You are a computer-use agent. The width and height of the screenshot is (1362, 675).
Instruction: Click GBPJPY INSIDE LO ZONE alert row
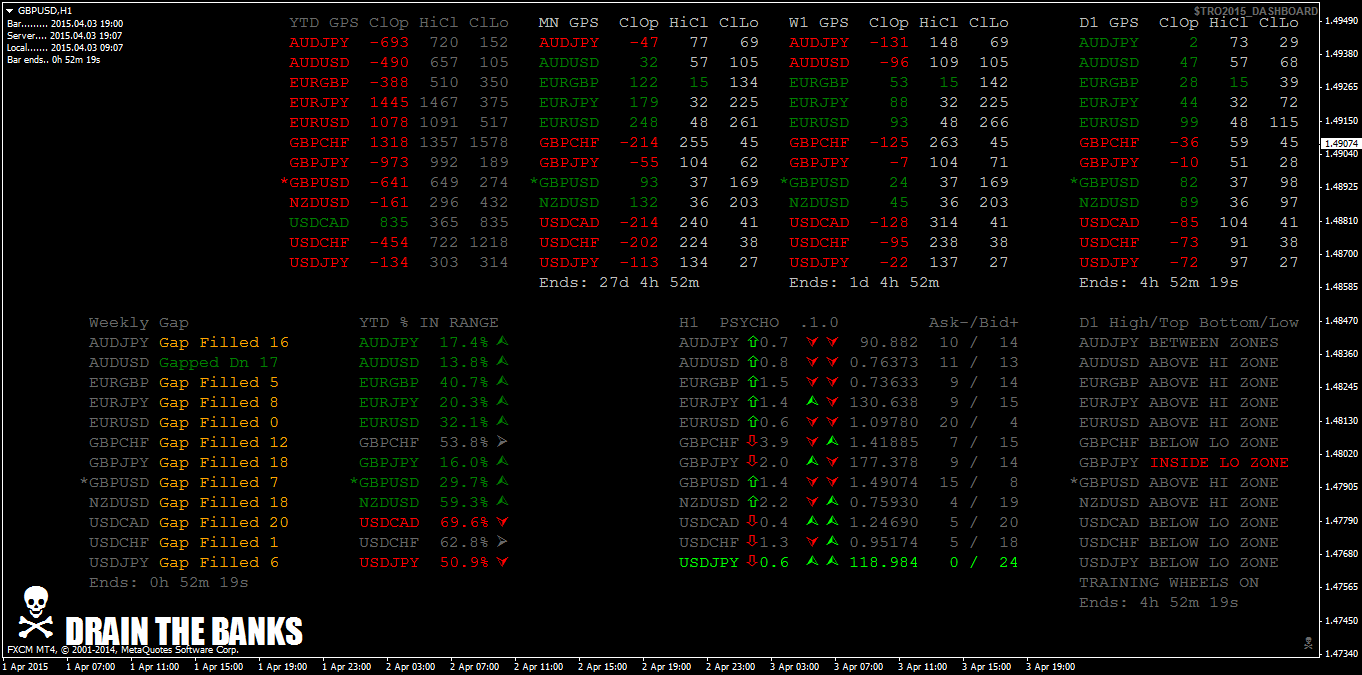click(x=1184, y=462)
